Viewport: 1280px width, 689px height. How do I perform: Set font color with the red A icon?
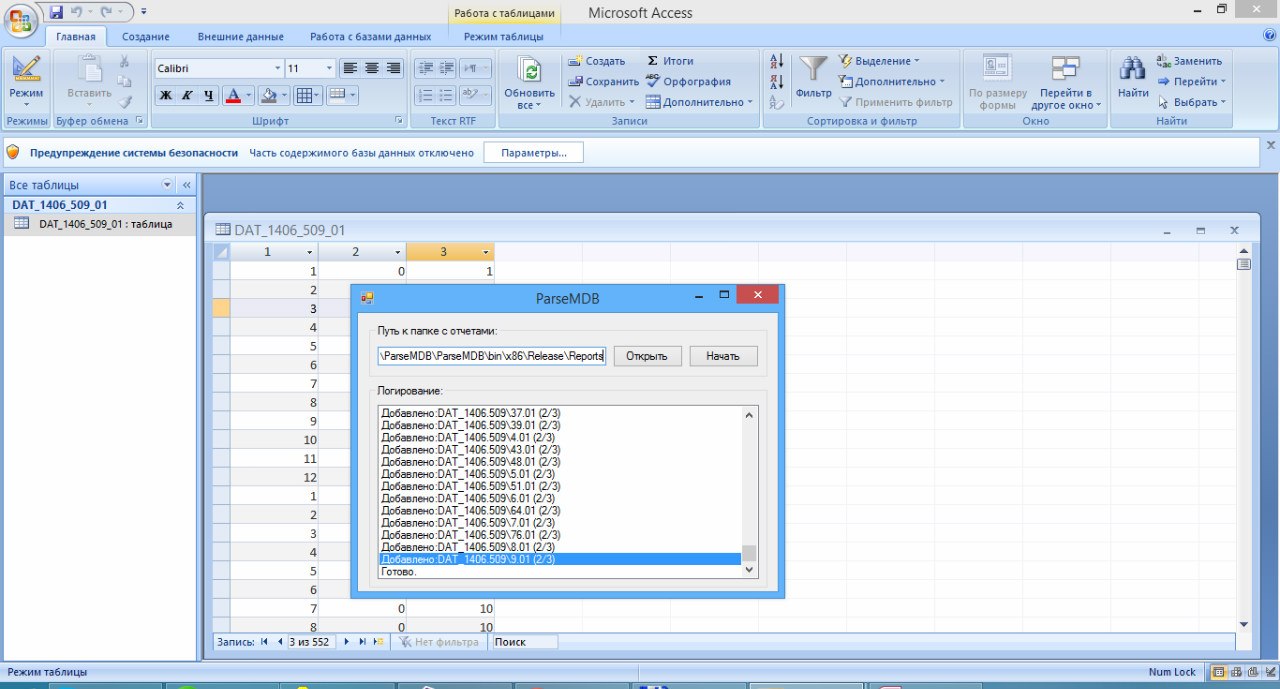[233, 96]
